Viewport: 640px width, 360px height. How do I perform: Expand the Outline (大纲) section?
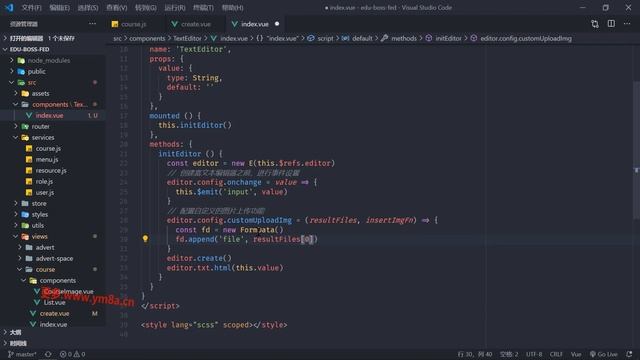[53, 333]
